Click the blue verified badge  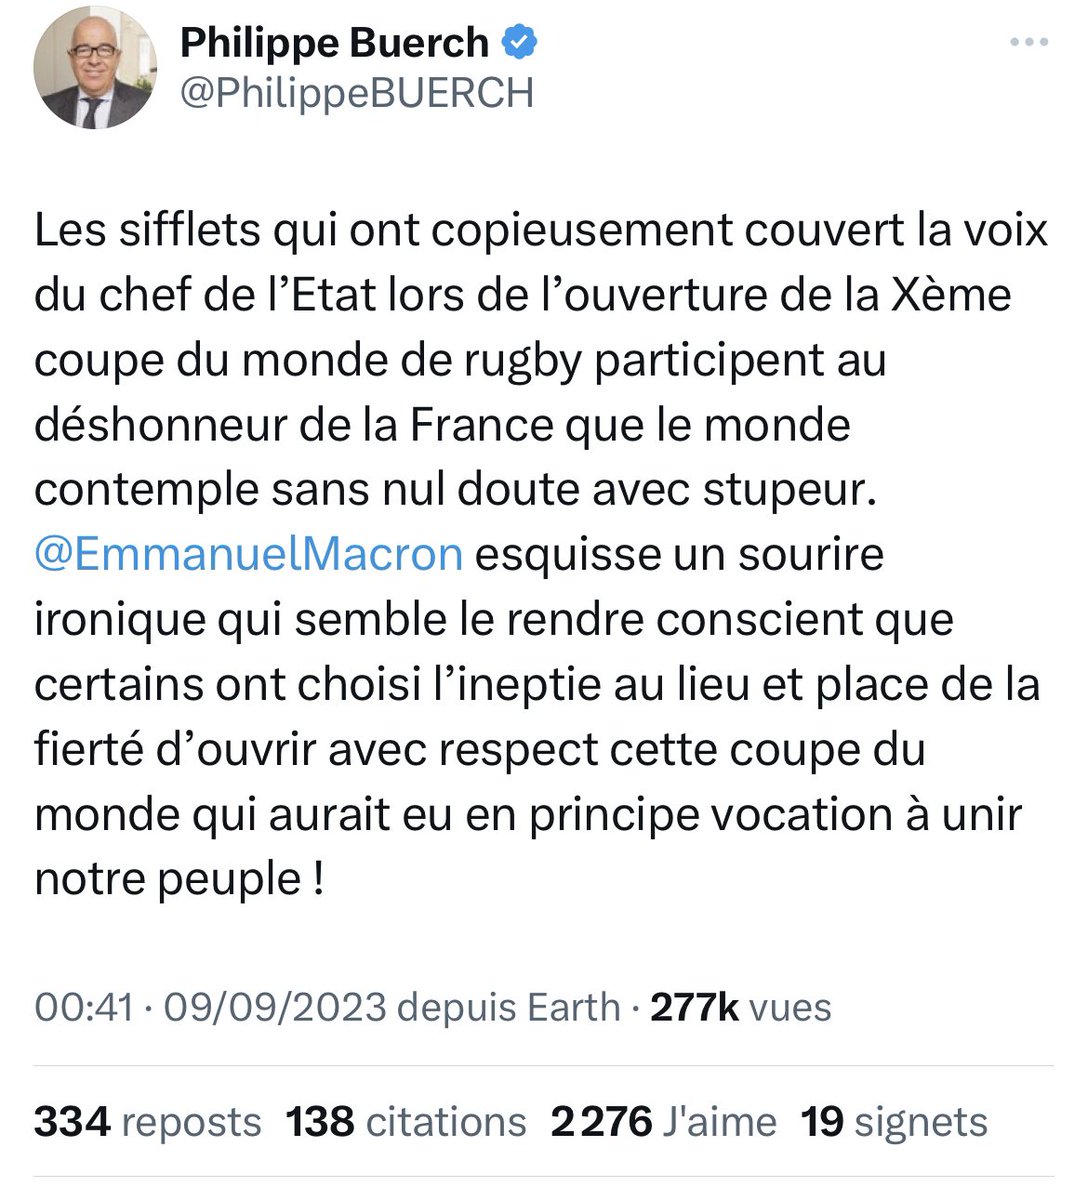pos(519,42)
